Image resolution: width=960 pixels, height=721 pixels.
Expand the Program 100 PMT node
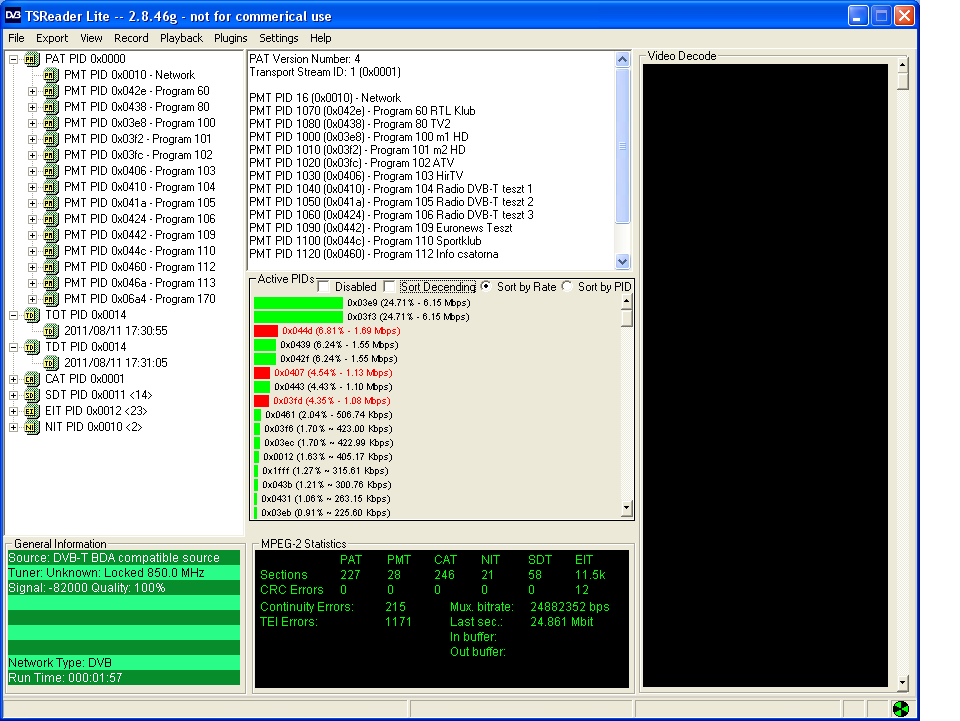coord(32,123)
